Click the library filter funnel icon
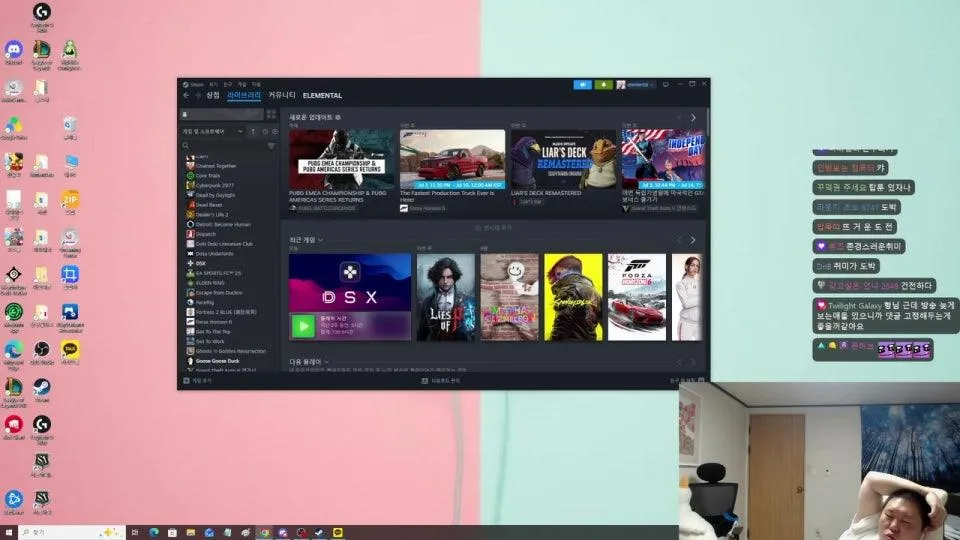Screen dimensions: 960x540 coord(271,146)
